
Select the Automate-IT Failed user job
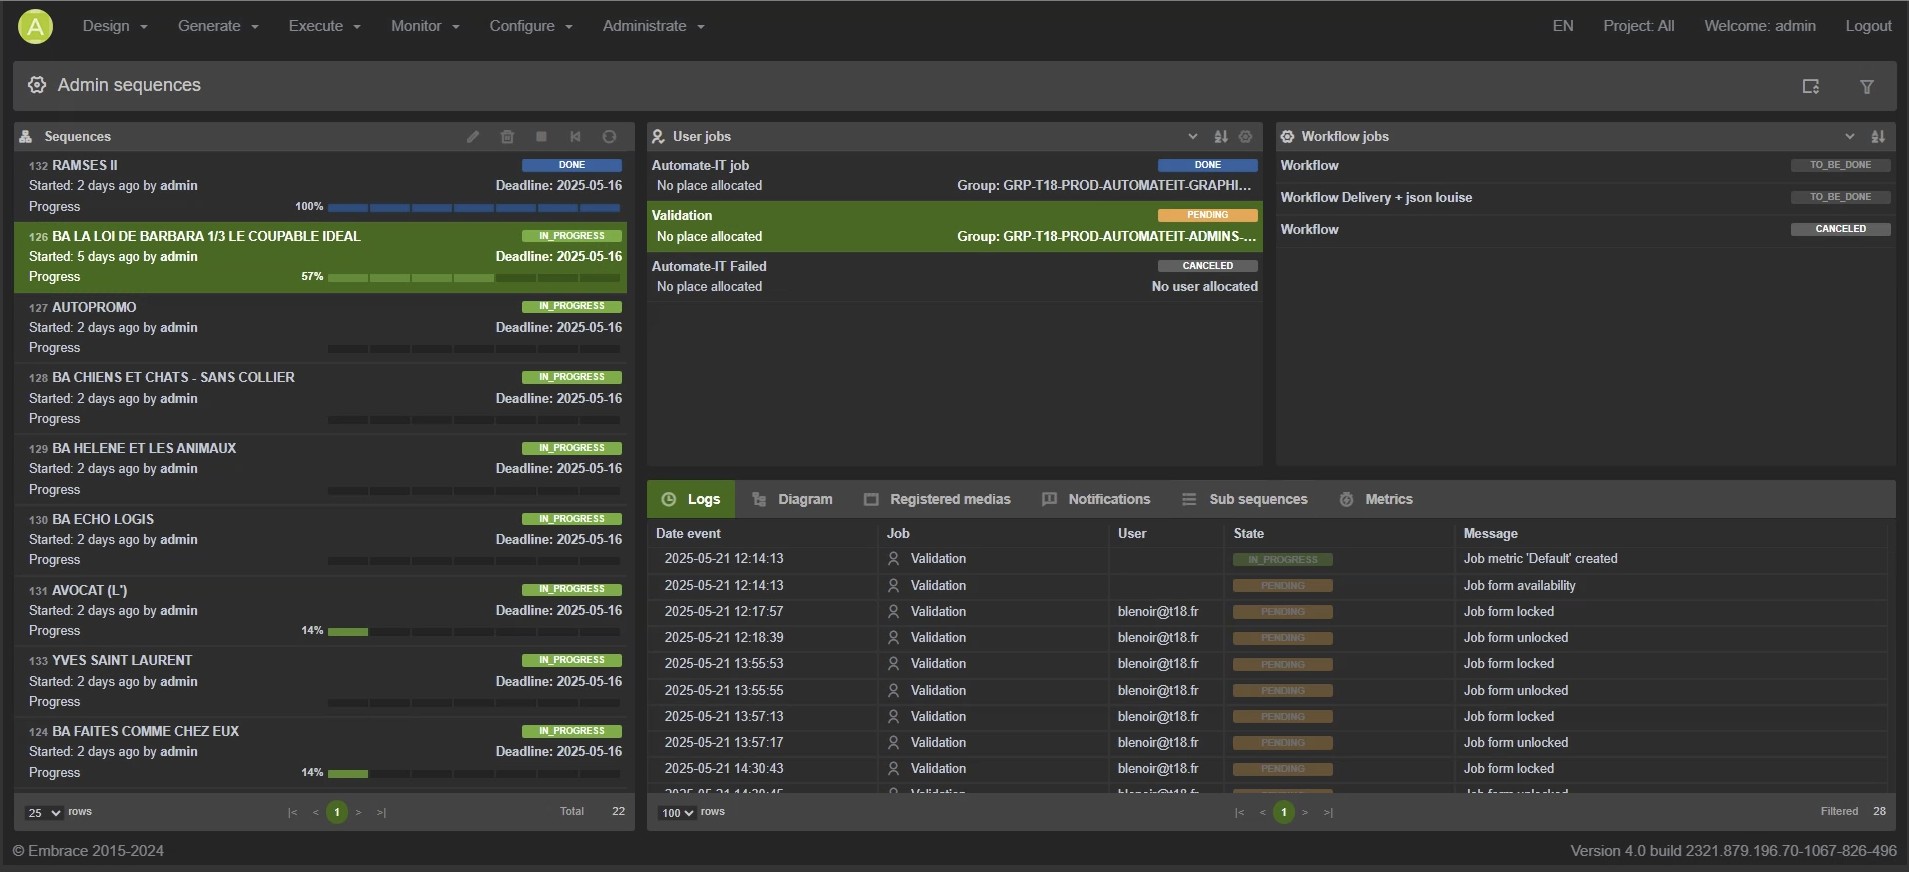[954, 277]
